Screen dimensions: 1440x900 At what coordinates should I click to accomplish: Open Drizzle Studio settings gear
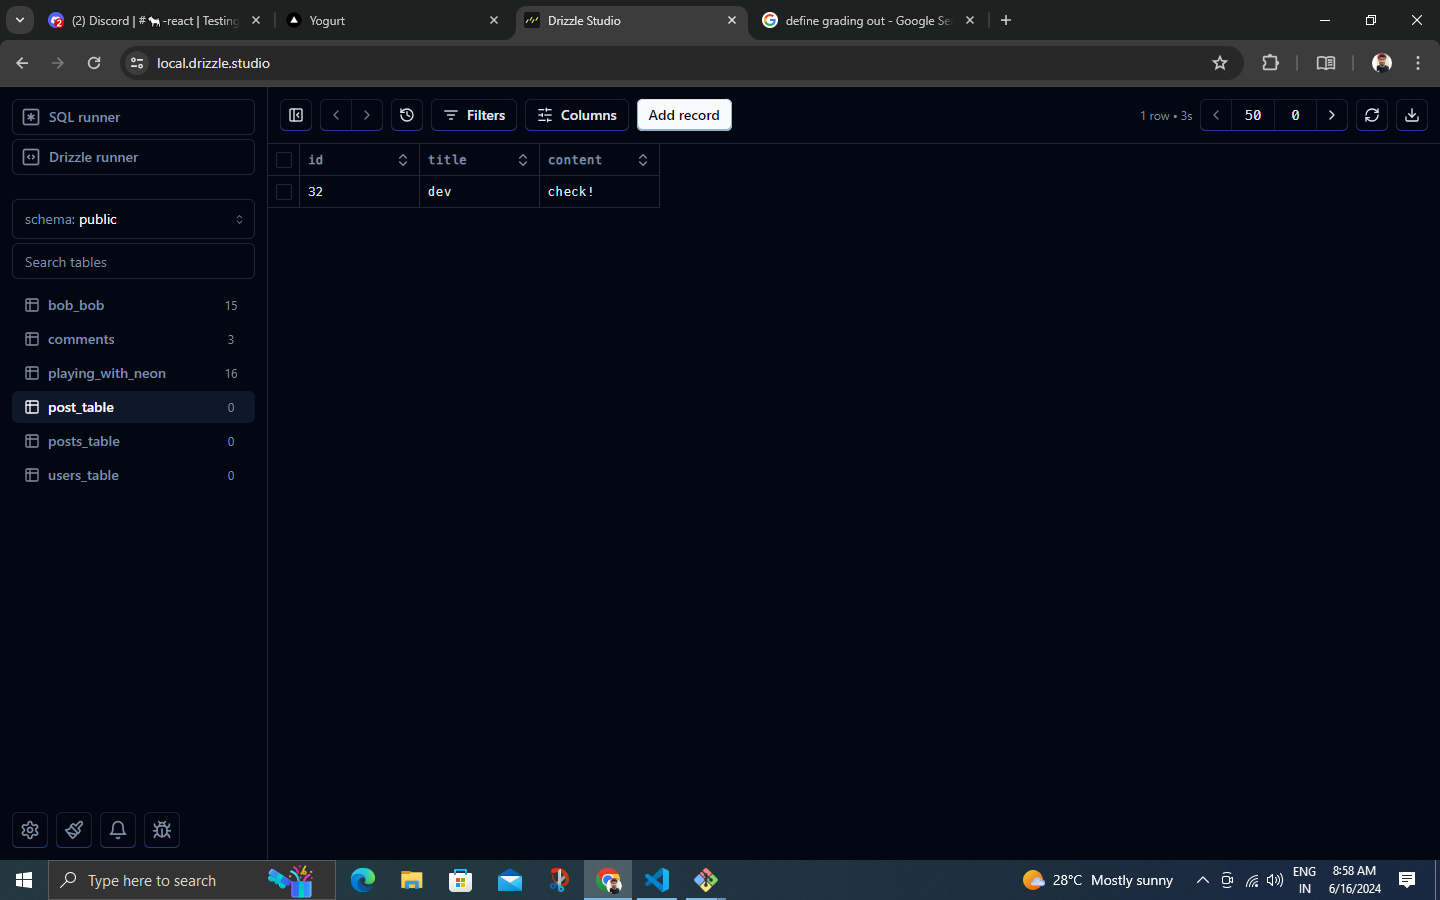pos(30,830)
